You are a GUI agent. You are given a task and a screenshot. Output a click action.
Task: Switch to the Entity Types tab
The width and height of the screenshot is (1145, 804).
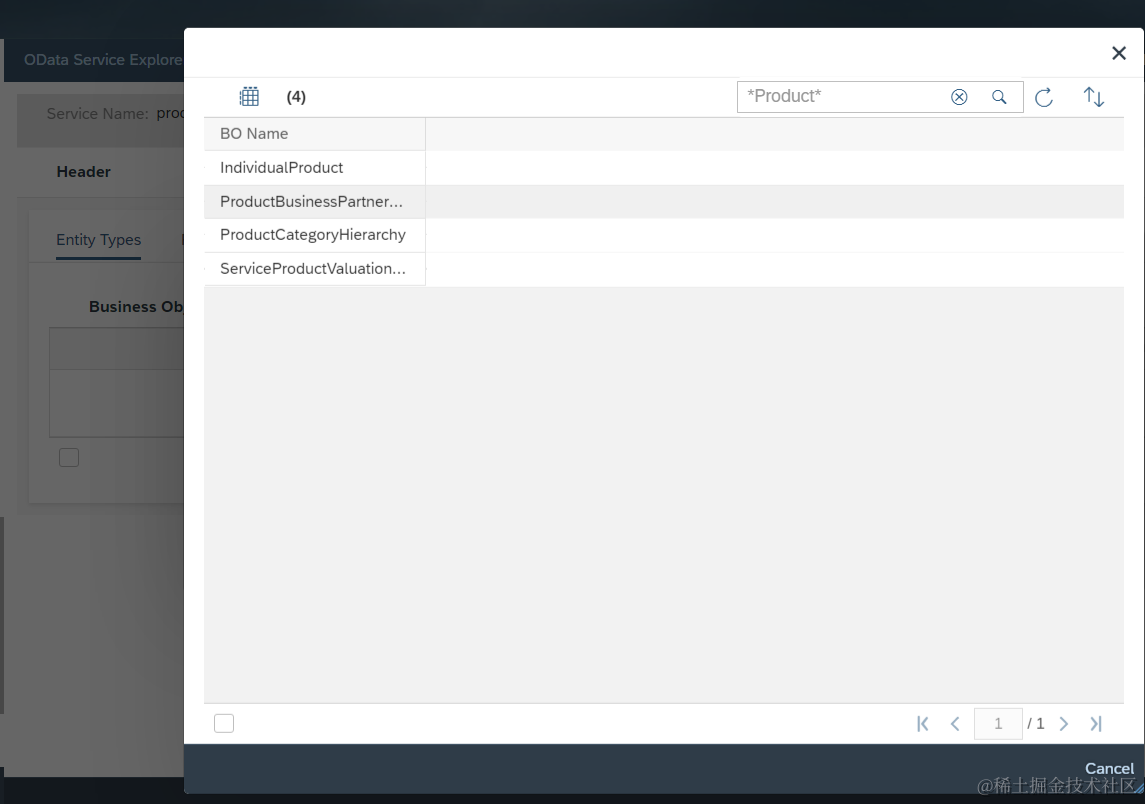click(99, 240)
